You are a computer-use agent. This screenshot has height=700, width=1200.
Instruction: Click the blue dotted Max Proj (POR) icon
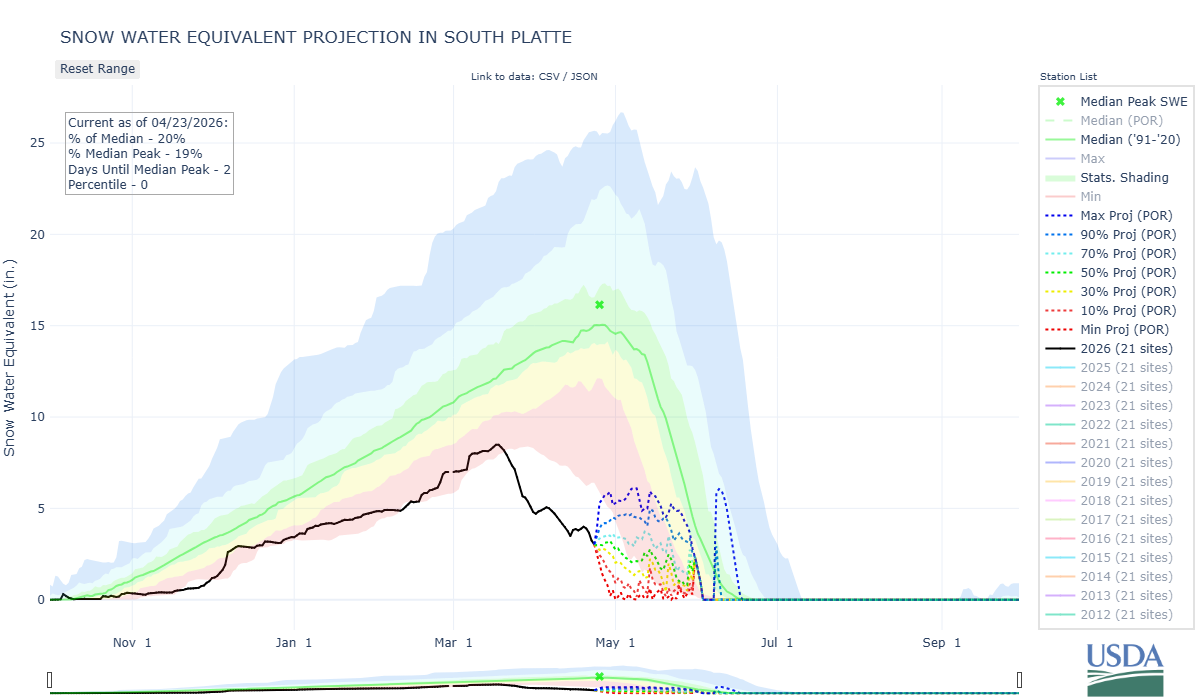click(1059, 215)
